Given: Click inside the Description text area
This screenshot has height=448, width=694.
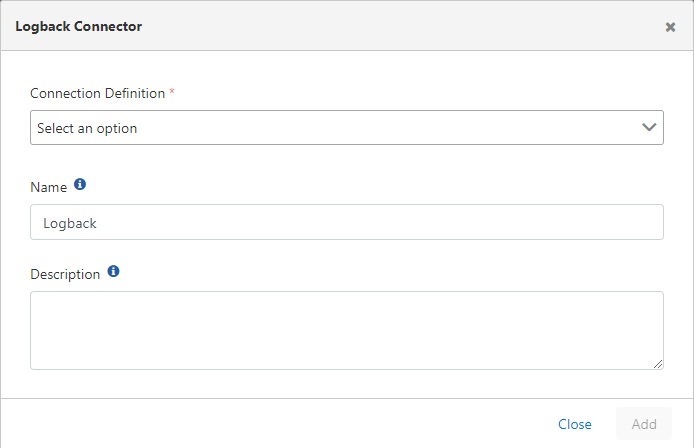Looking at the screenshot, I should coord(346,330).
